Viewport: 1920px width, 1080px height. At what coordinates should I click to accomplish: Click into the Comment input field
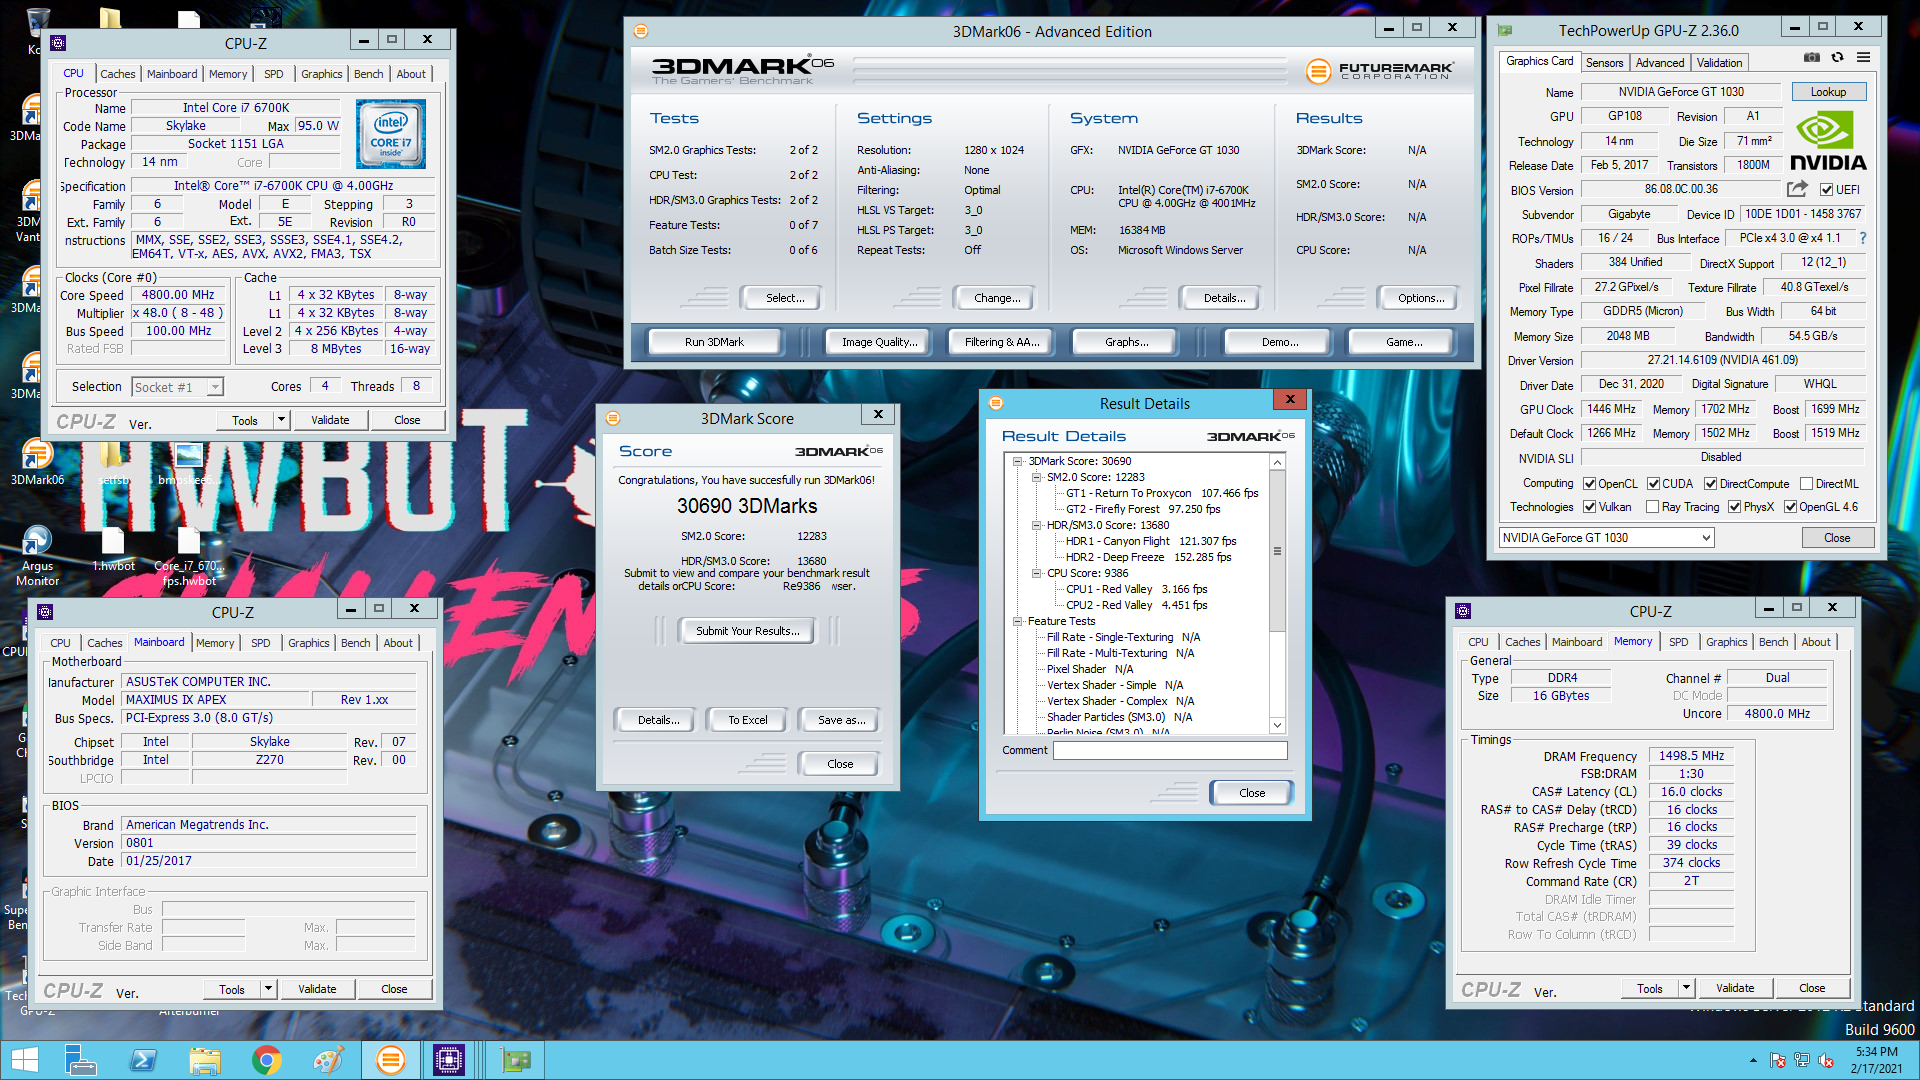[x=1170, y=750]
